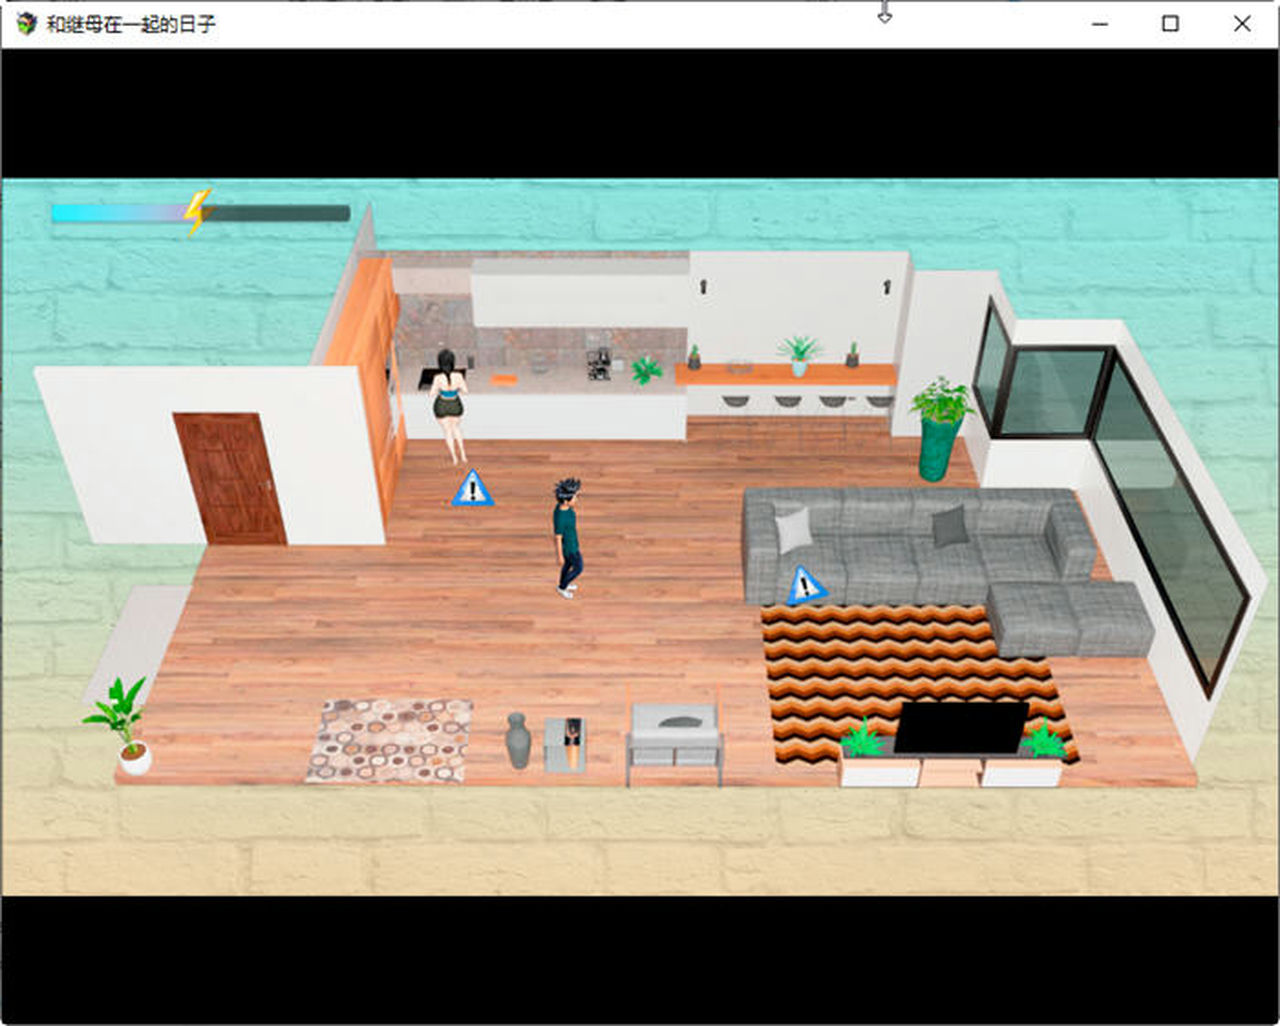Click the gray floor vase
The image size is (1280, 1026).
click(517, 741)
